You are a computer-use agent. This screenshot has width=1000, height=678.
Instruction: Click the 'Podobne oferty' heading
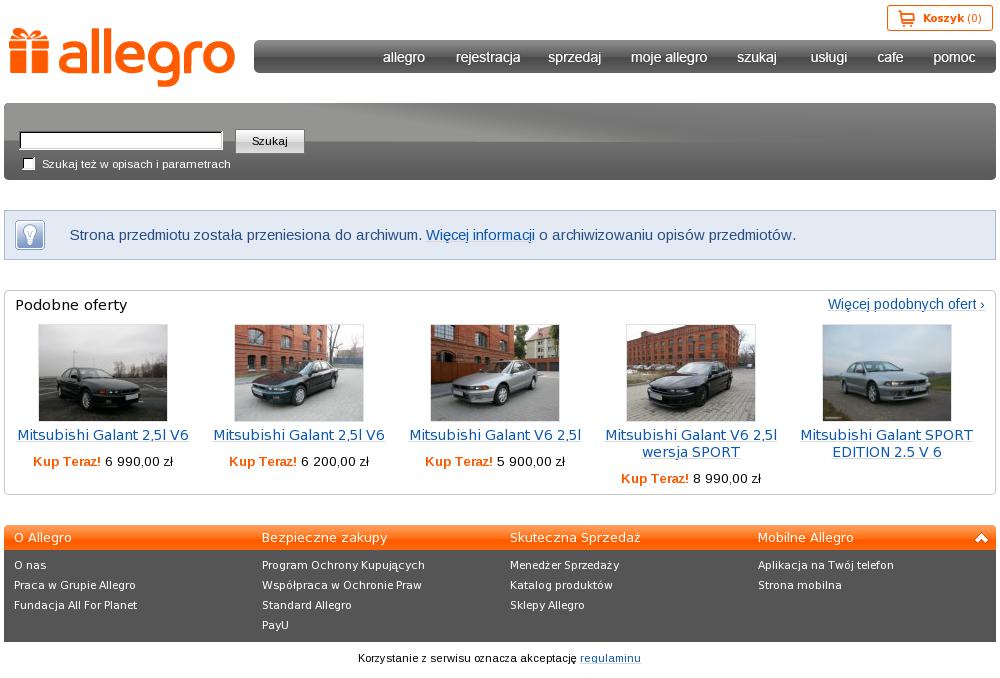point(71,305)
